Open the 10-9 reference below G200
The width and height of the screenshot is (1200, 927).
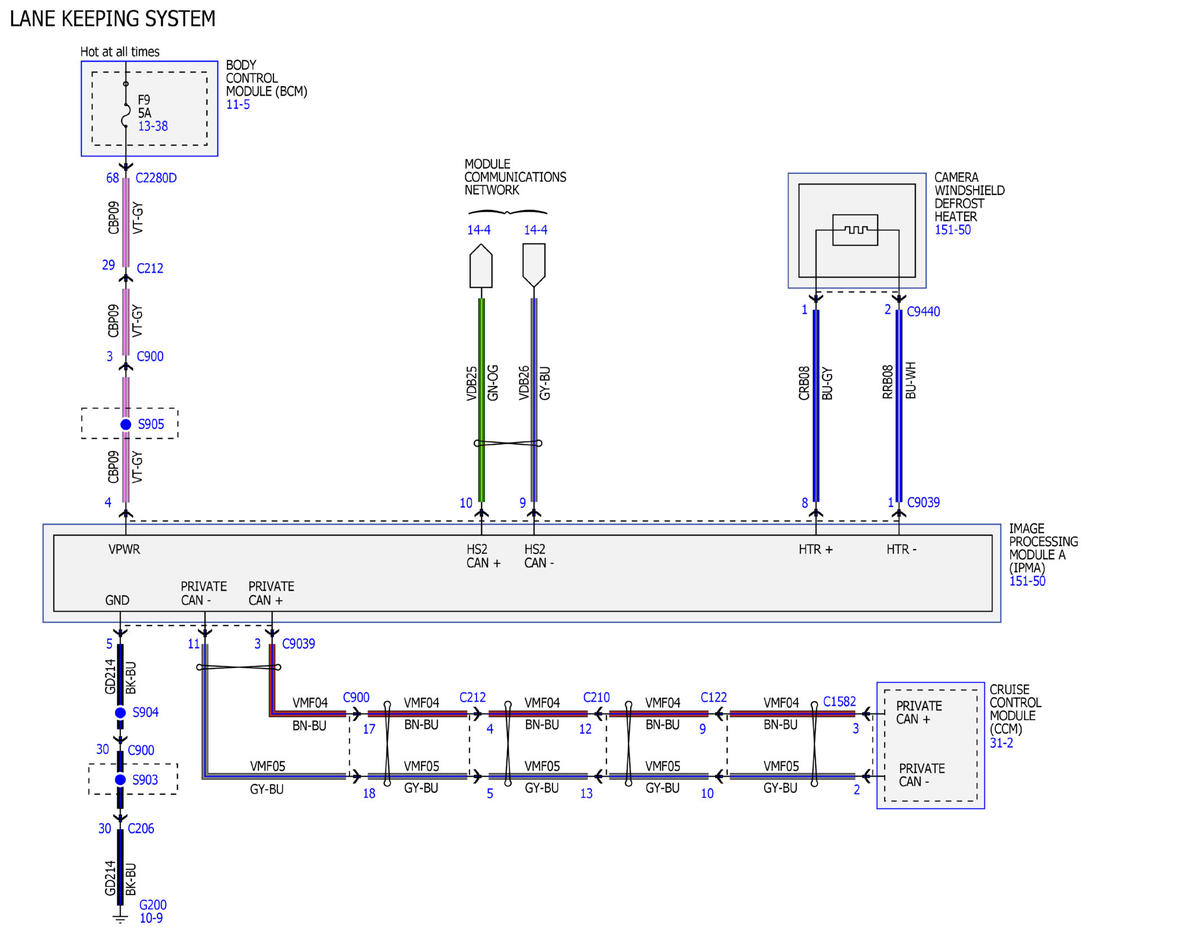(151, 918)
